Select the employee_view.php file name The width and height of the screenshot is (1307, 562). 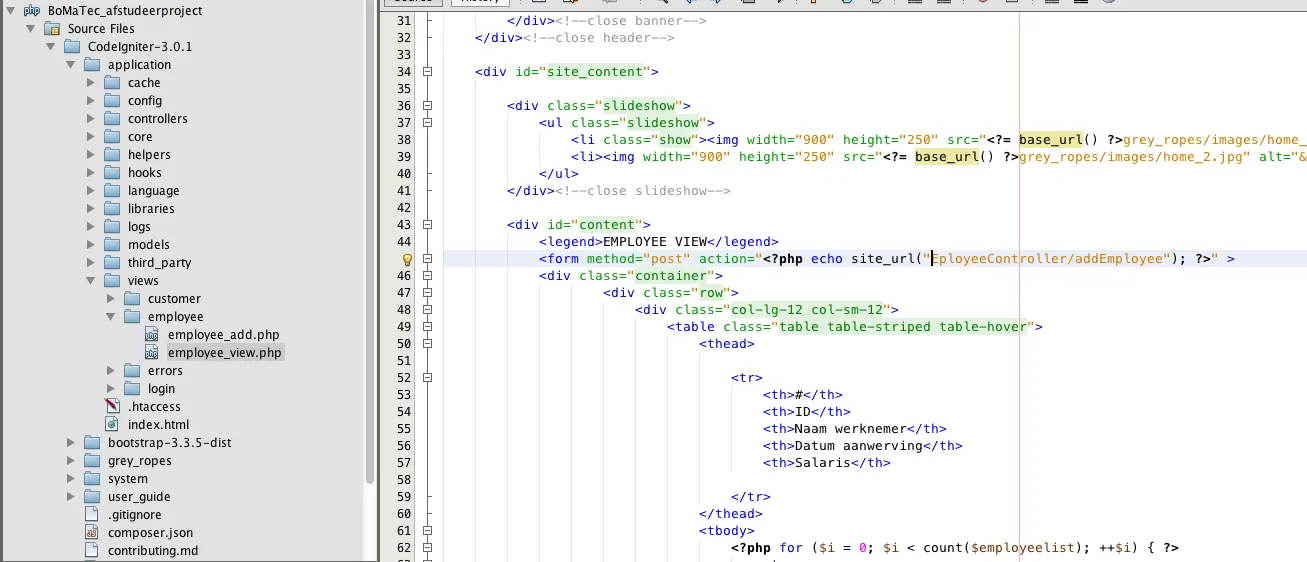click(x=225, y=353)
